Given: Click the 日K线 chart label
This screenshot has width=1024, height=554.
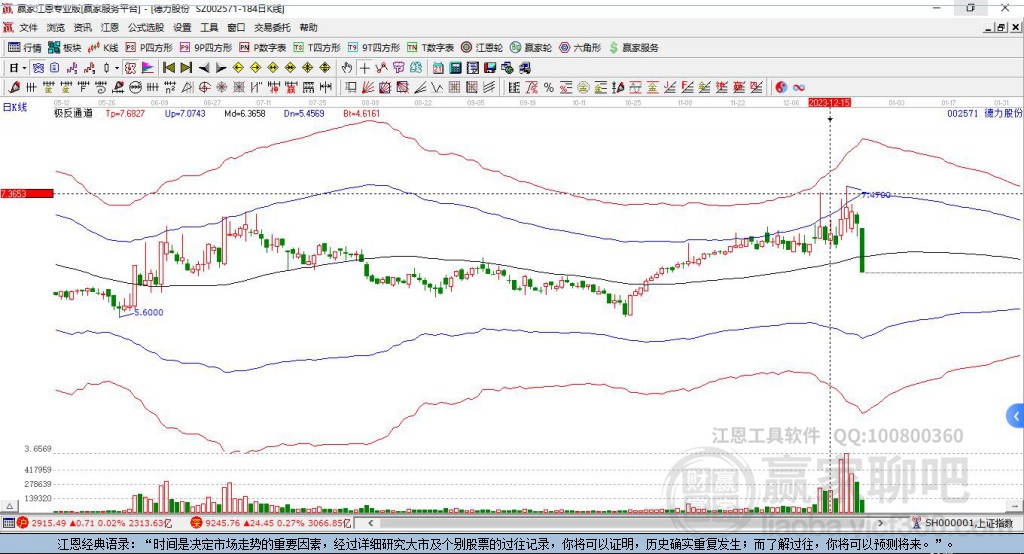Looking at the screenshot, I should (15, 107).
